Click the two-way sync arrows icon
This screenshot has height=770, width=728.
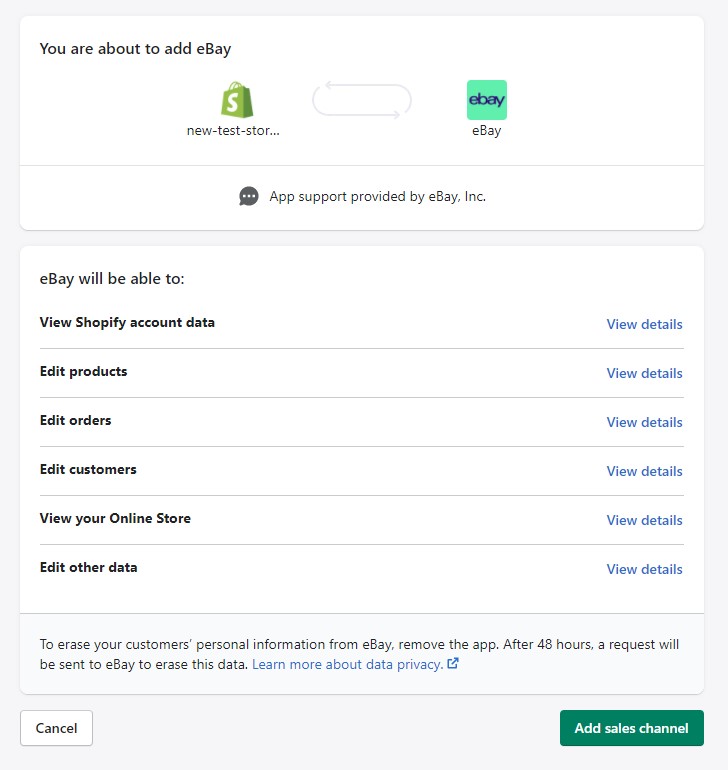(x=362, y=100)
